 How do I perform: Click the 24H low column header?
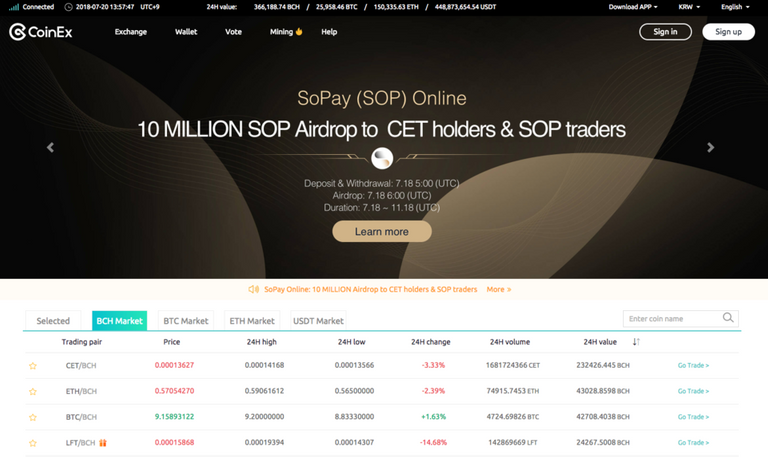coord(352,342)
